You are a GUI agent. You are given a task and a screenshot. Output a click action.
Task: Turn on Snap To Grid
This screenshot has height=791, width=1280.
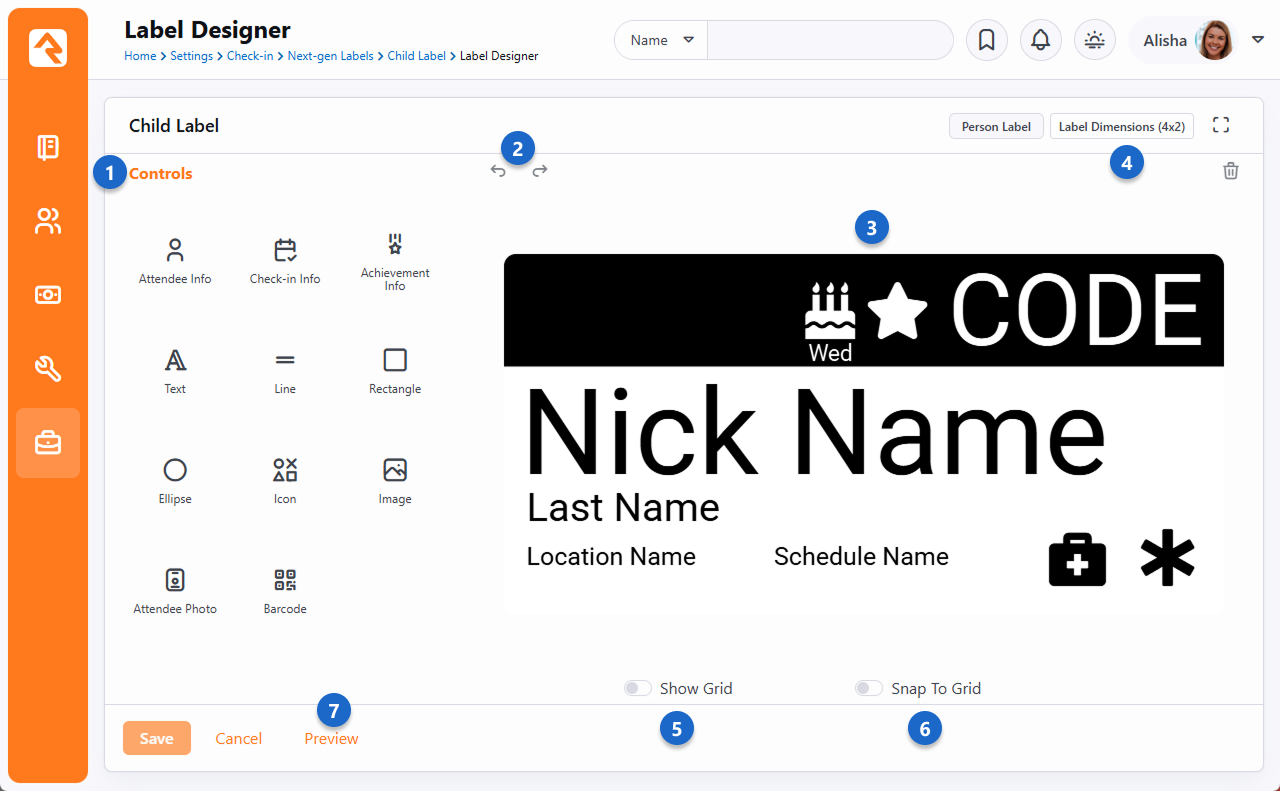tap(868, 688)
